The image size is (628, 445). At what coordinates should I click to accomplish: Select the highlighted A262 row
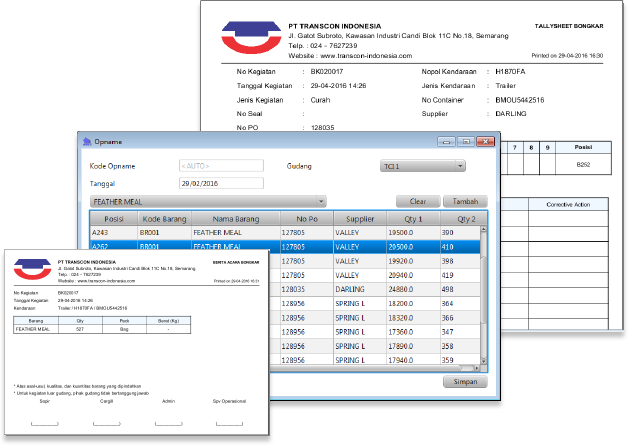(x=285, y=247)
